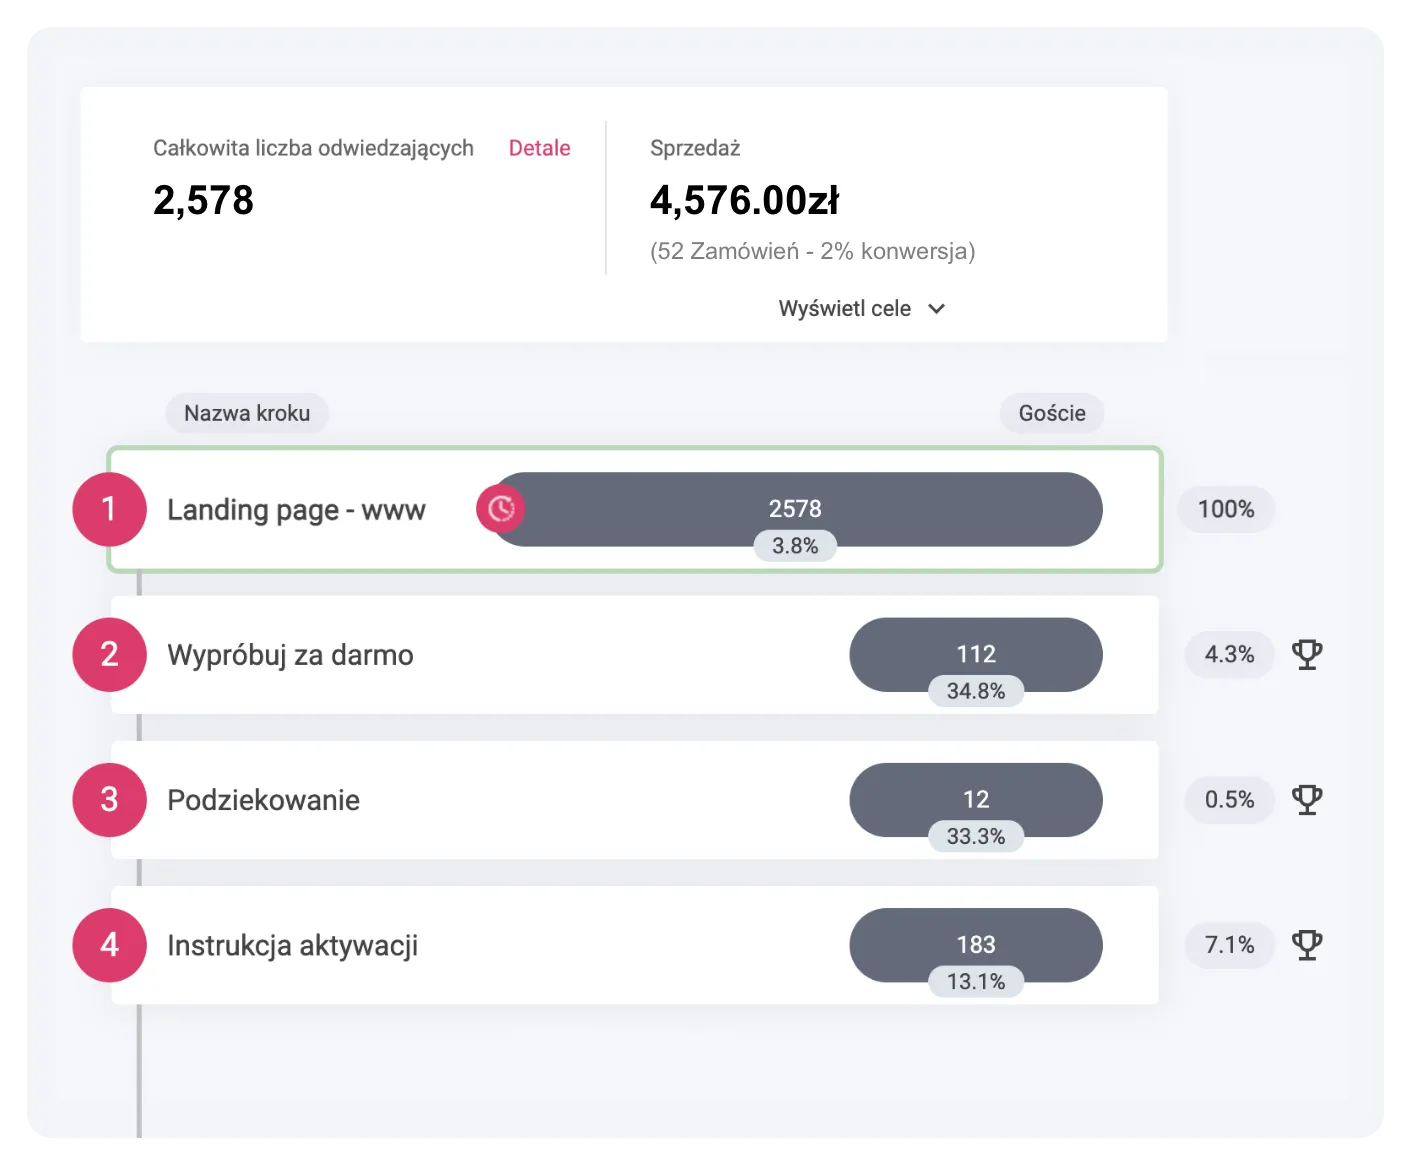
Task: Click the 2578 visitors bar
Action: pos(795,509)
